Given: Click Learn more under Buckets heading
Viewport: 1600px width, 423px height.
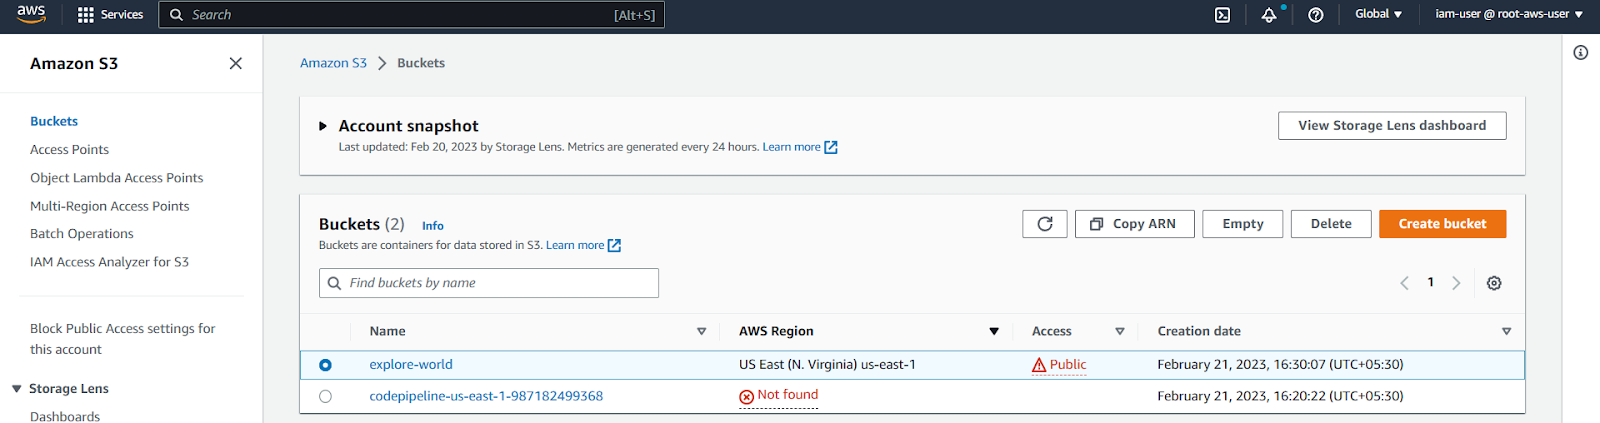Looking at the screenshot, I should click(x=574, y=245).
